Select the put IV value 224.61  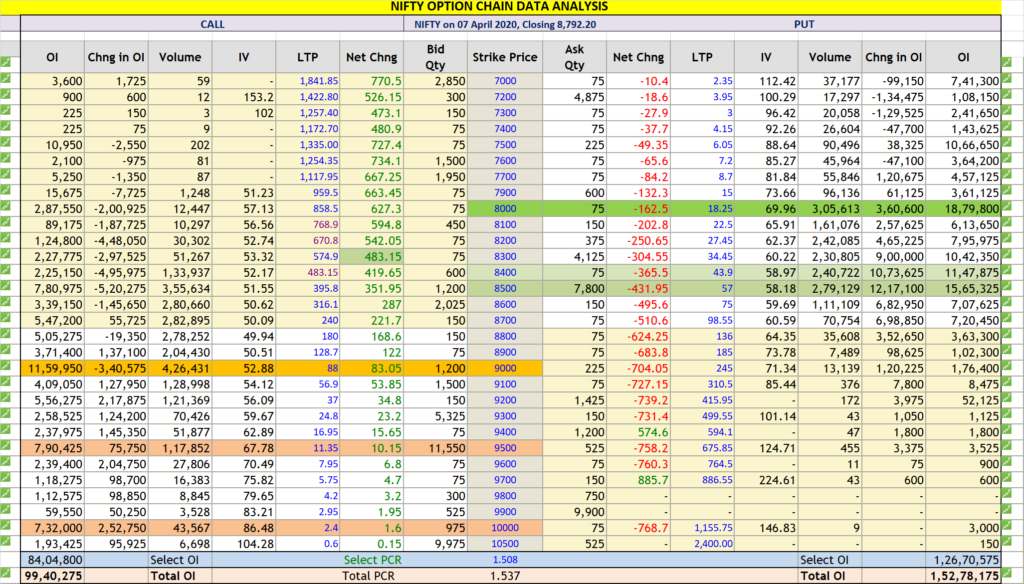[x=777, y=480]
